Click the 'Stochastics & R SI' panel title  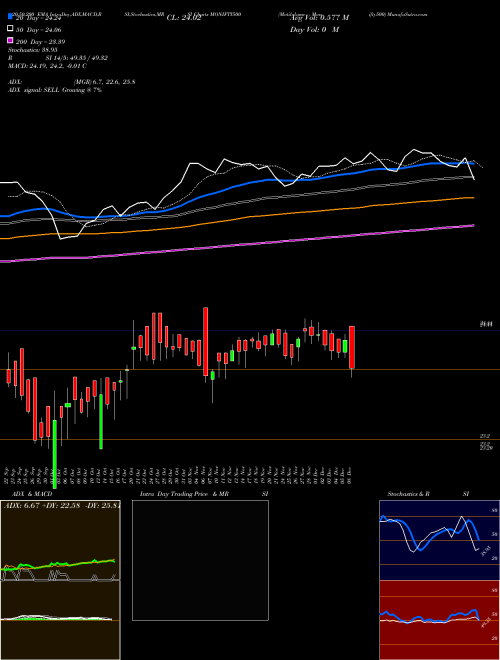tap(428, 494)
